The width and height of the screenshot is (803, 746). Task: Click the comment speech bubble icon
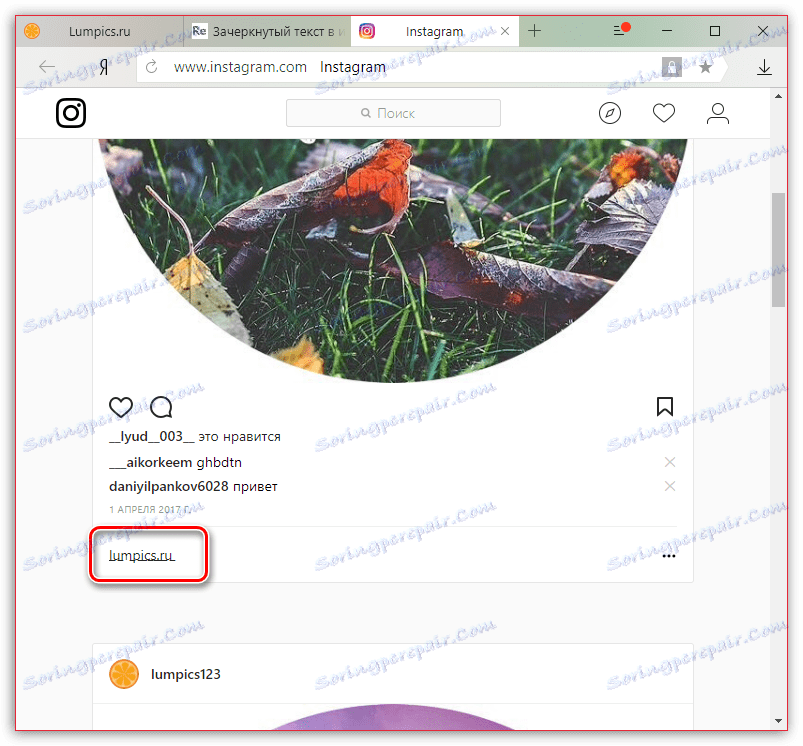pos(161,407)
